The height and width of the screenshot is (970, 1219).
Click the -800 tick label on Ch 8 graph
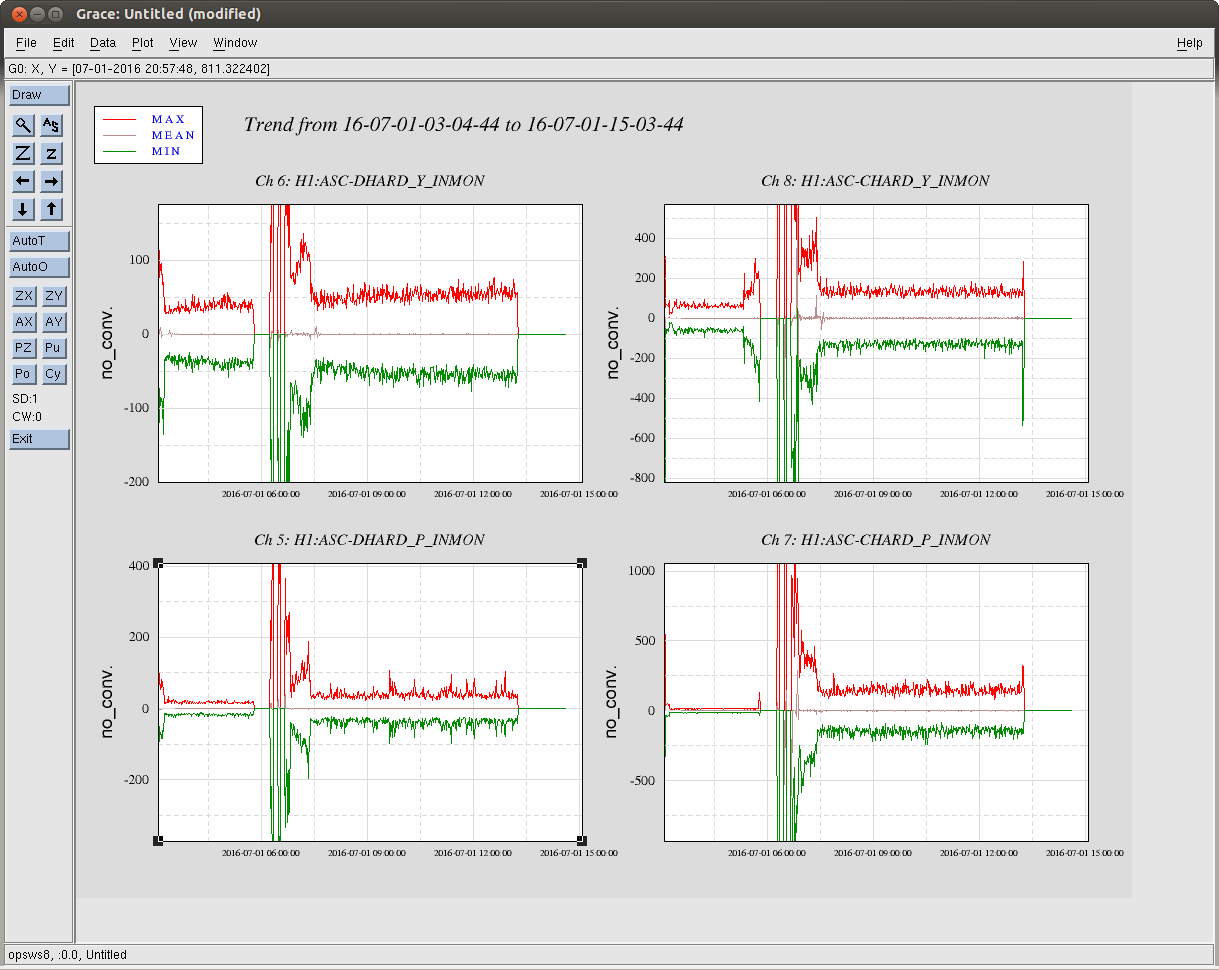642,478
